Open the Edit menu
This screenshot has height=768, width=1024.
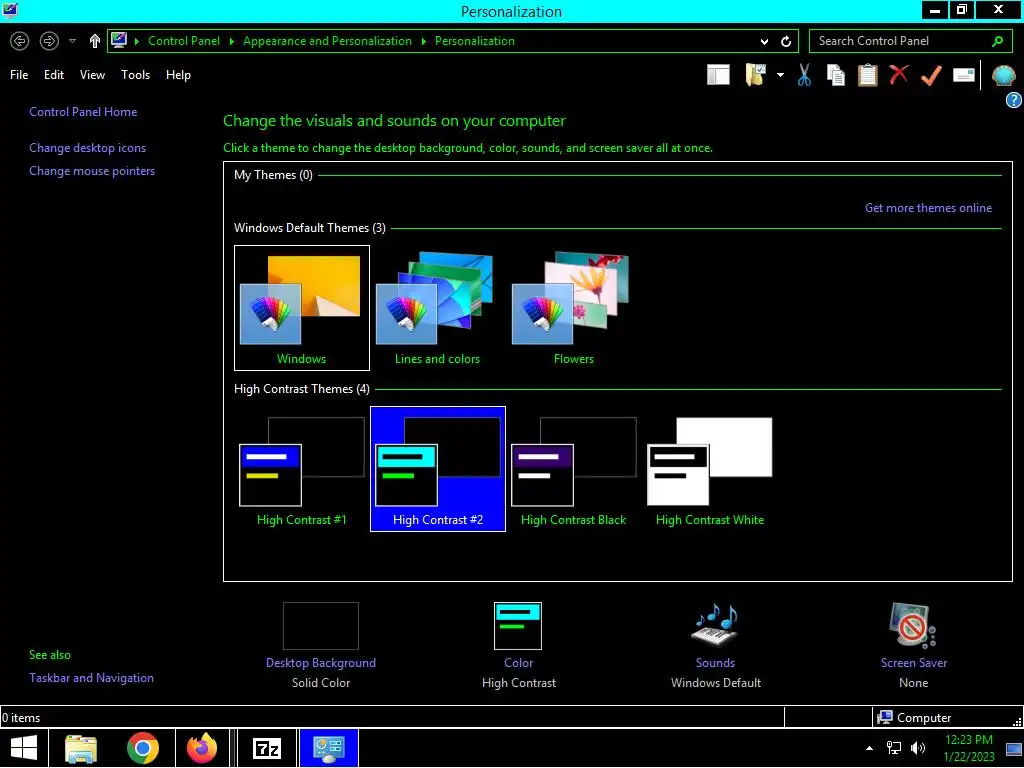54,75
